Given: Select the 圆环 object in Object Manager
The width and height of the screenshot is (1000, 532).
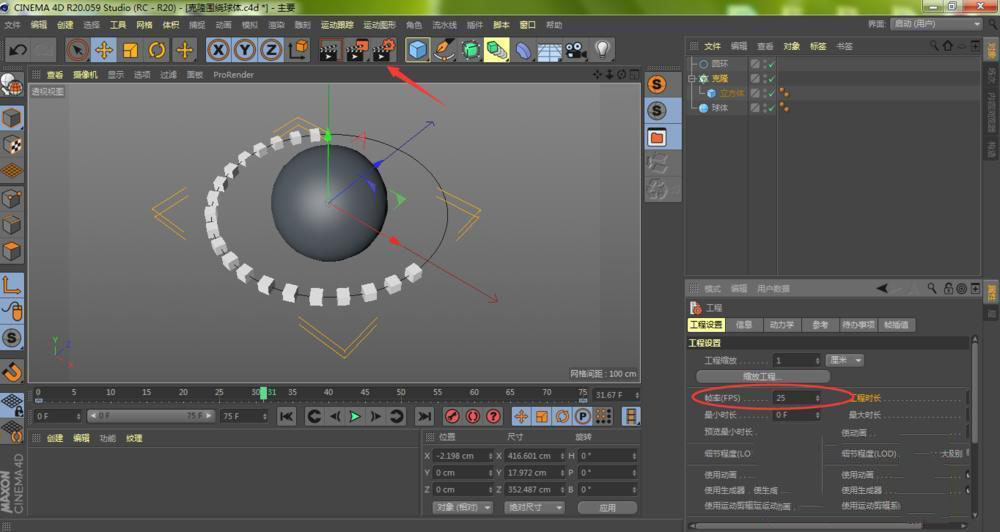Looking at the screenshot, I should pos(720,64).
